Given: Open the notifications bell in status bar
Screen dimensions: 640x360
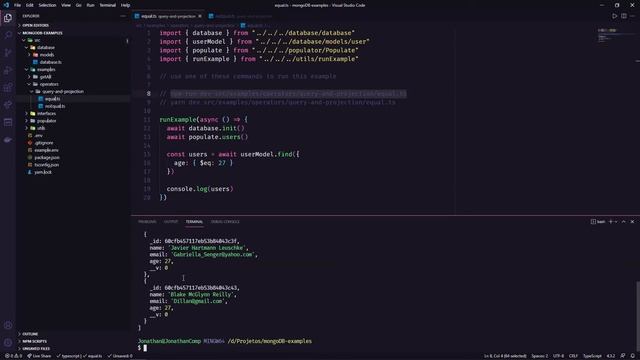Looking at the screenshot, I should coord(633,356).
